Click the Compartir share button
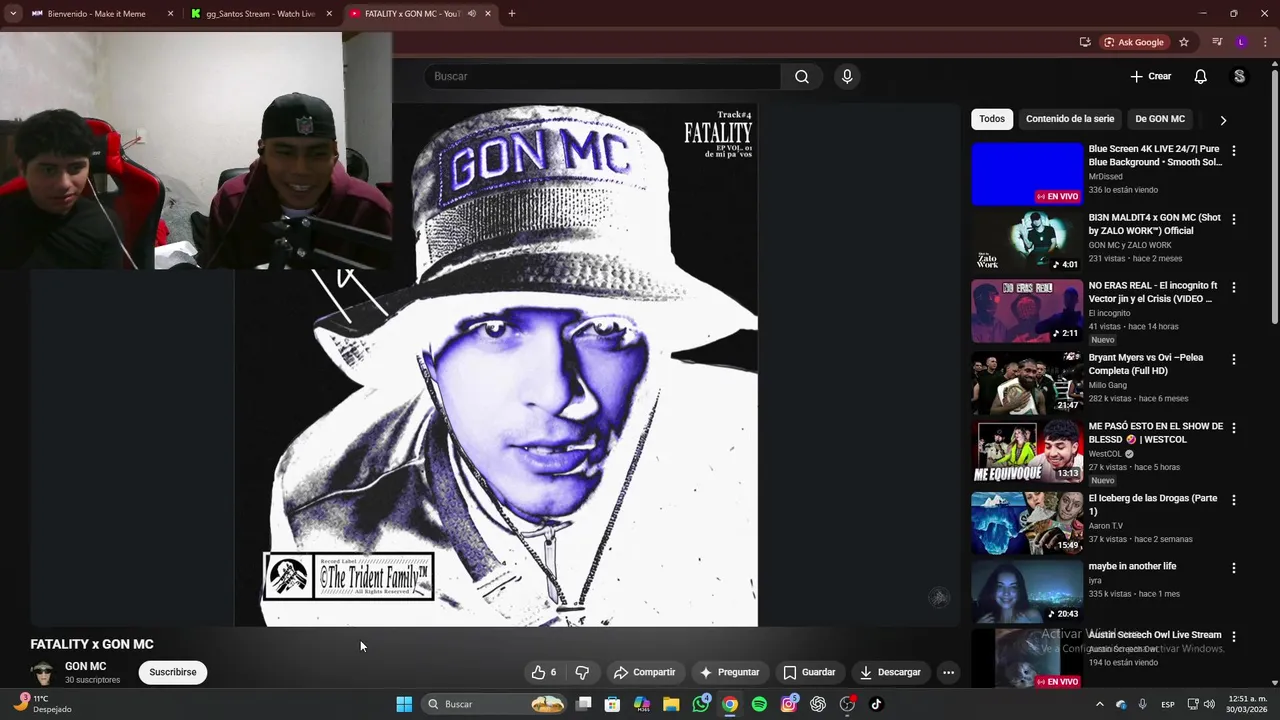The image size is (1280, 720). point(644,672)
